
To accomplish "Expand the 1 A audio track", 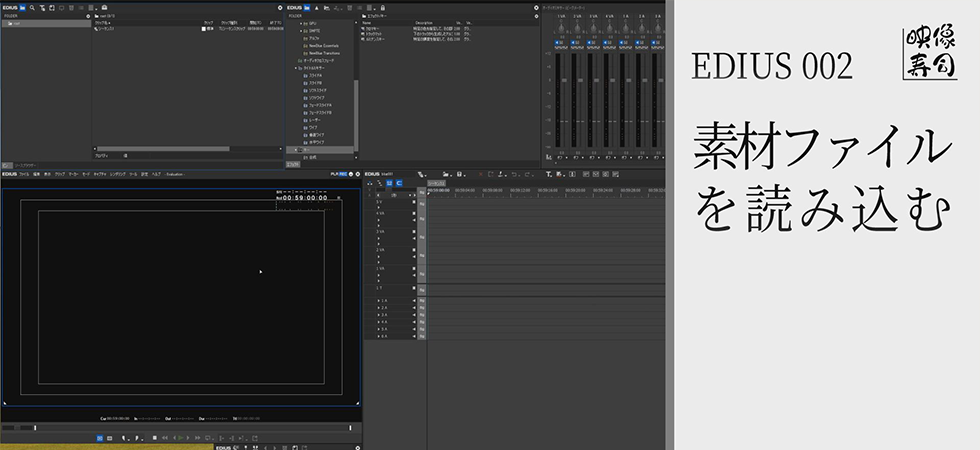I will 379,301.
